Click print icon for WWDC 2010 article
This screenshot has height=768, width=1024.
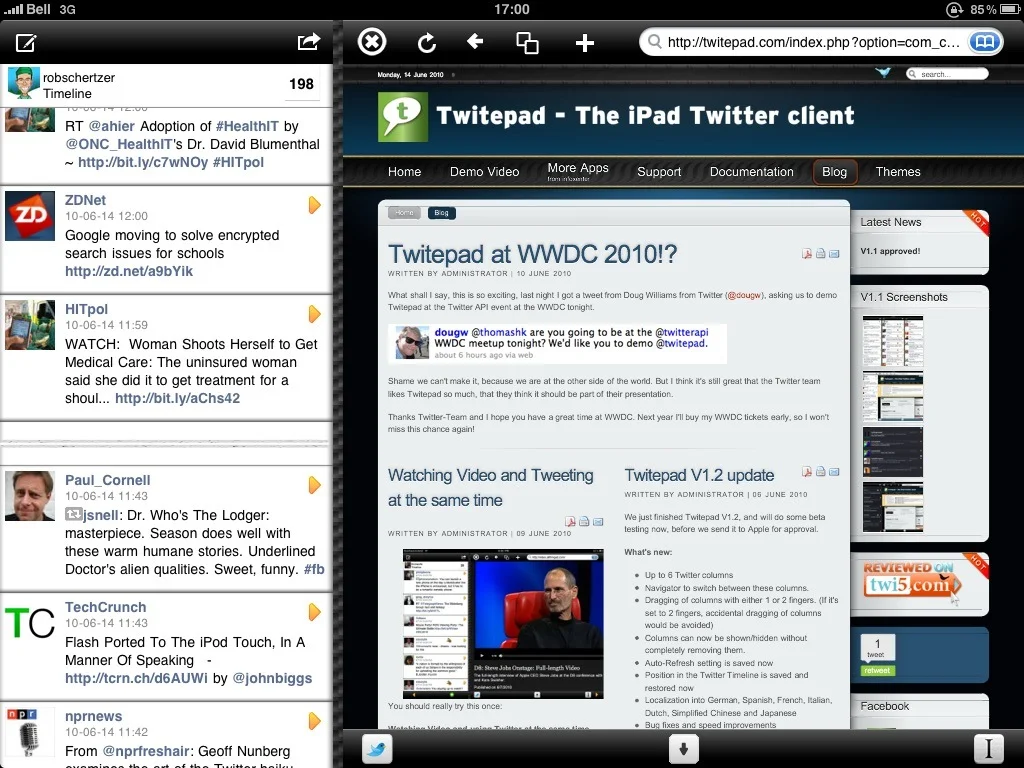821,253
